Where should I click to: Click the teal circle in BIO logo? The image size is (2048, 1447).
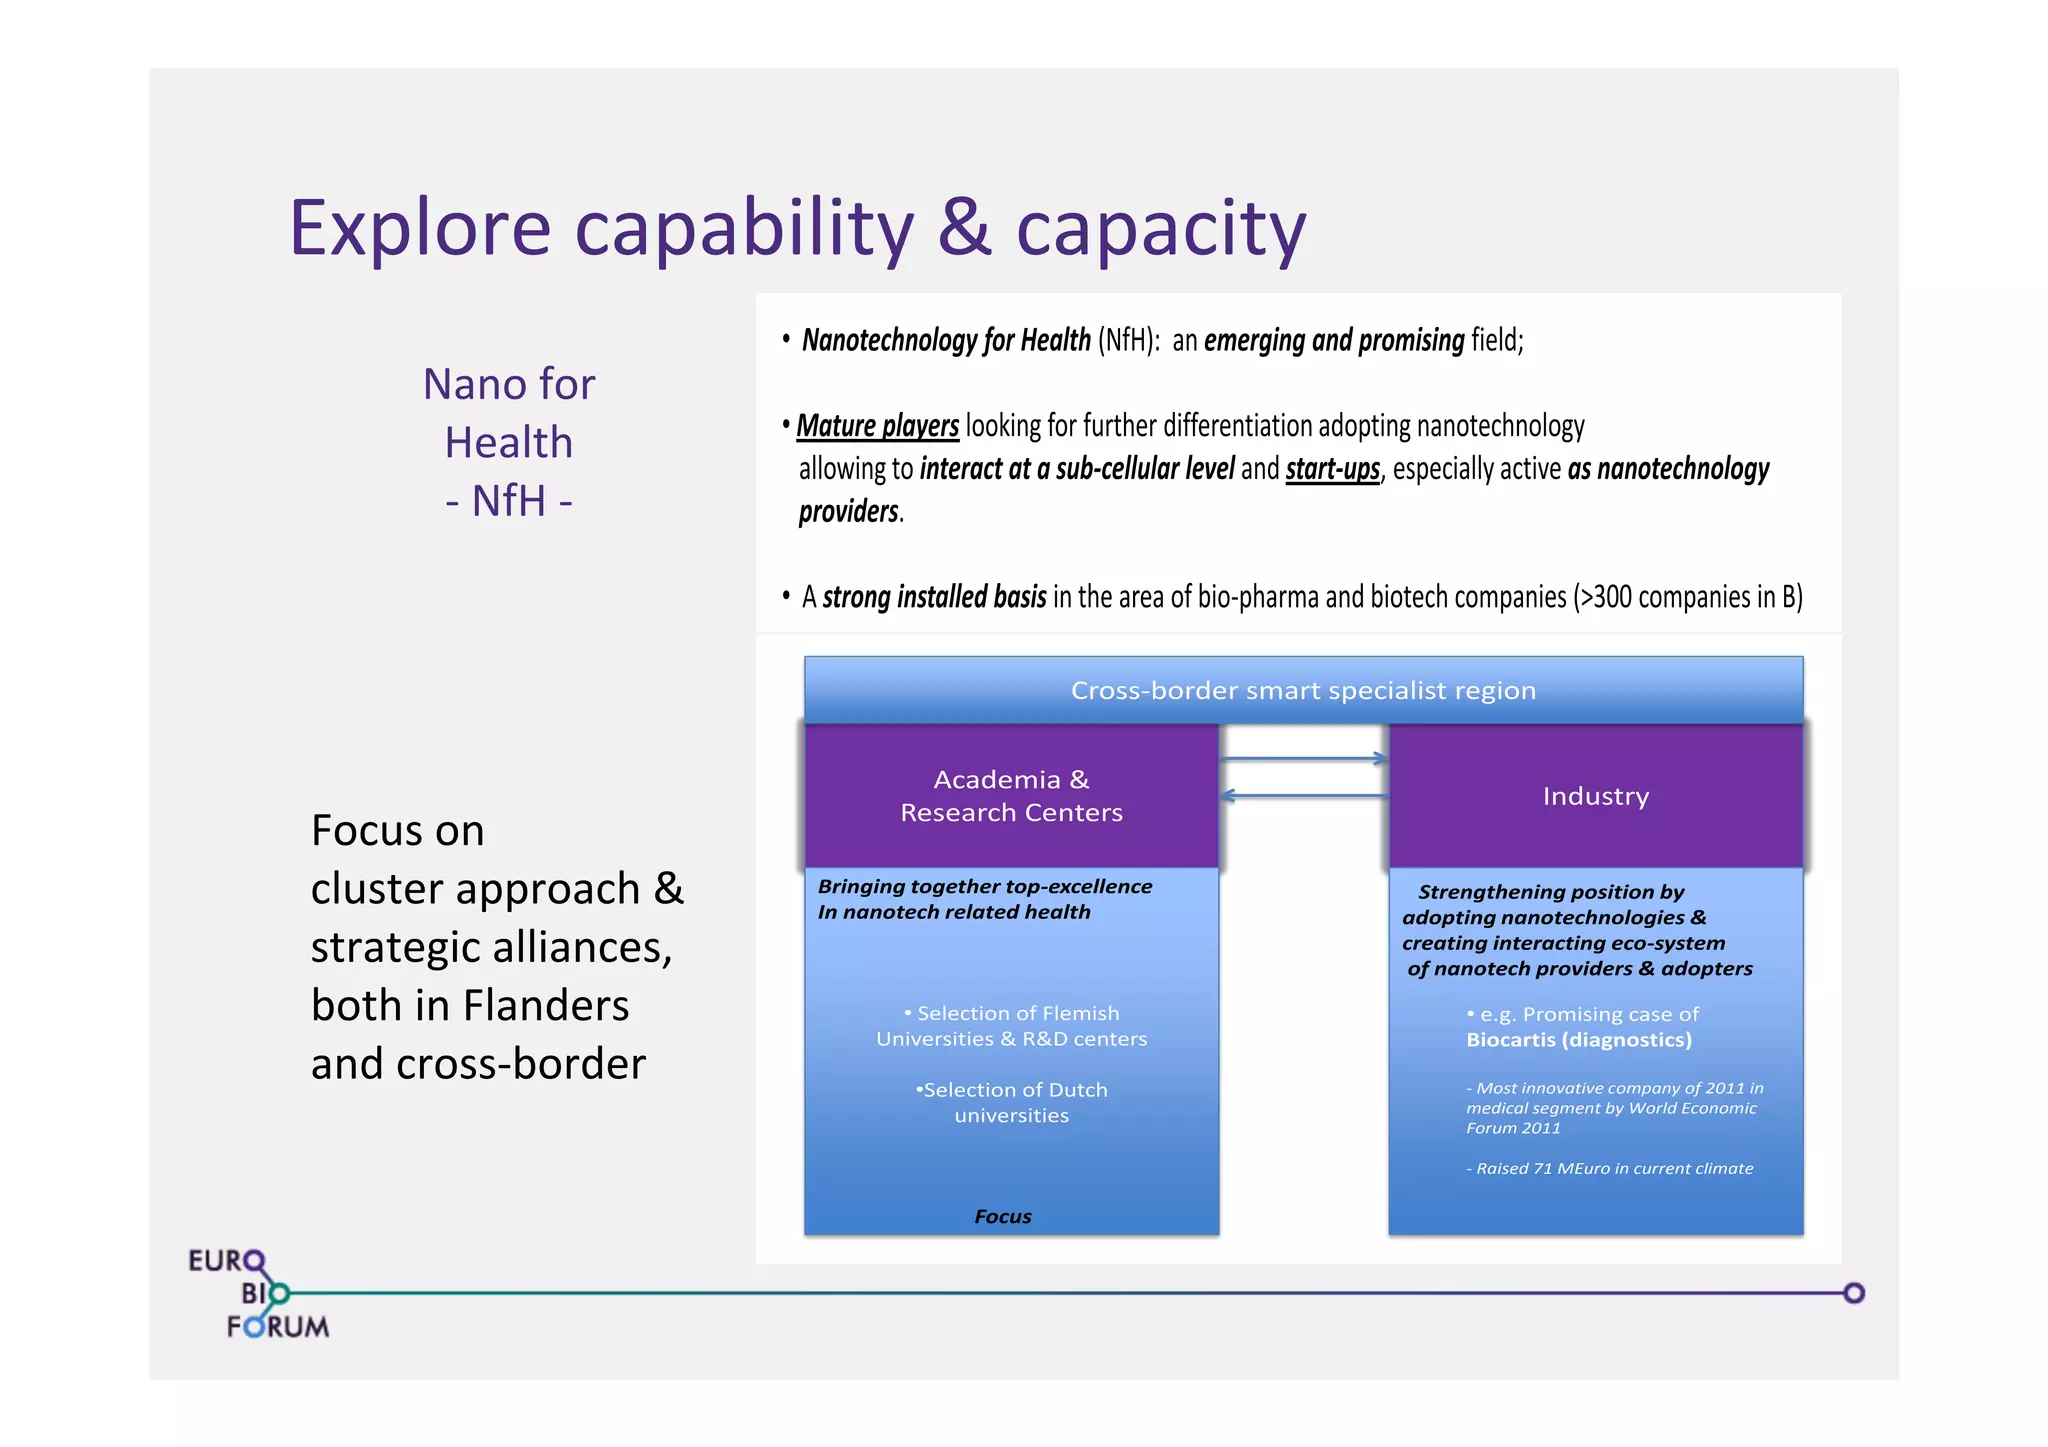coord(279,1293)
